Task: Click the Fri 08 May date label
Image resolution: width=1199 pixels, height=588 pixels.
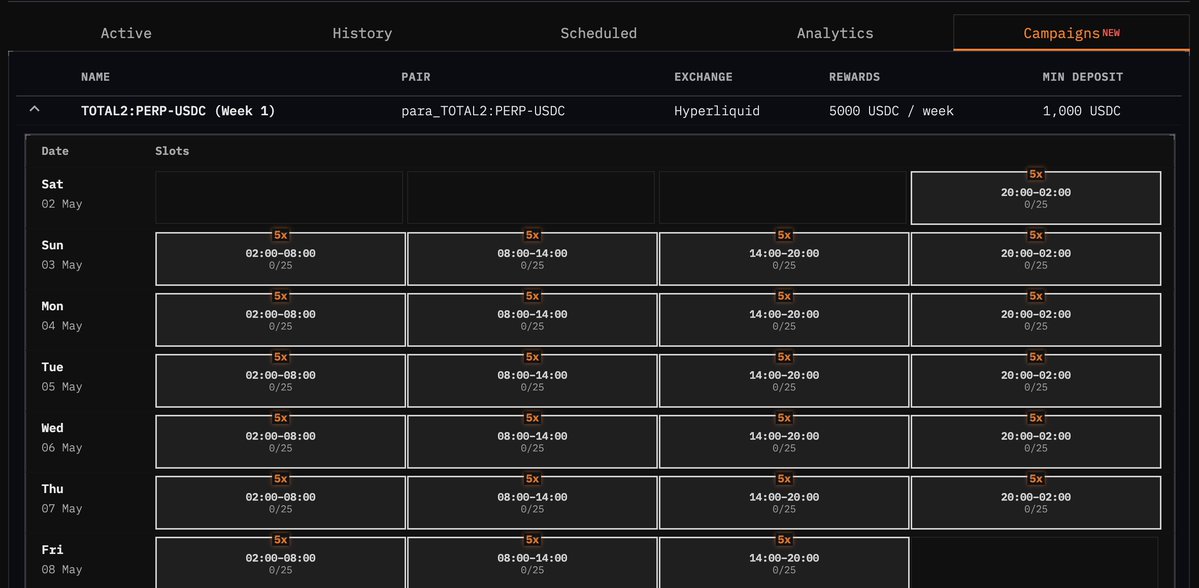Action: pyautogui.click(x=62, y=560)
